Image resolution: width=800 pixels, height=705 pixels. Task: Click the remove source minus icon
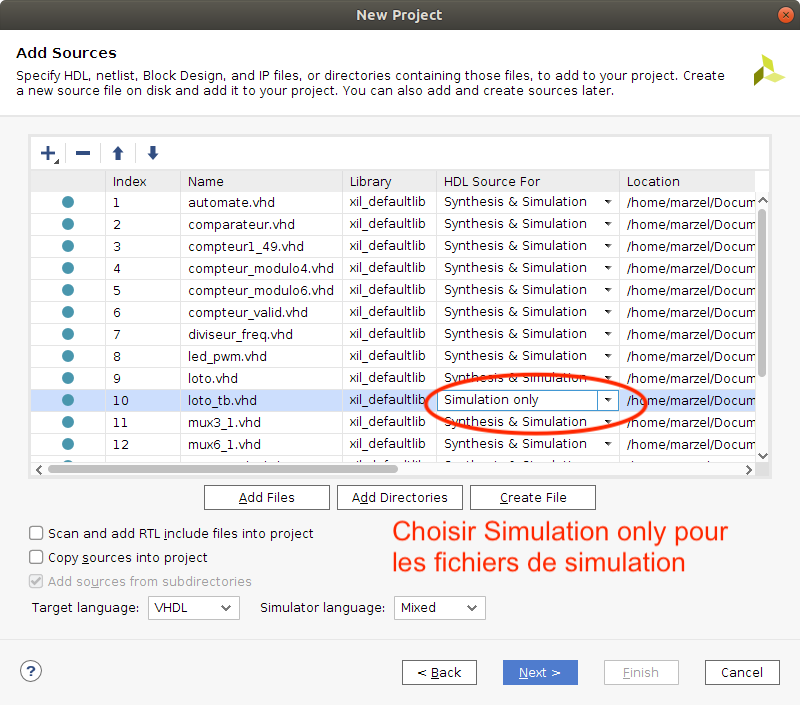[83, 153]
